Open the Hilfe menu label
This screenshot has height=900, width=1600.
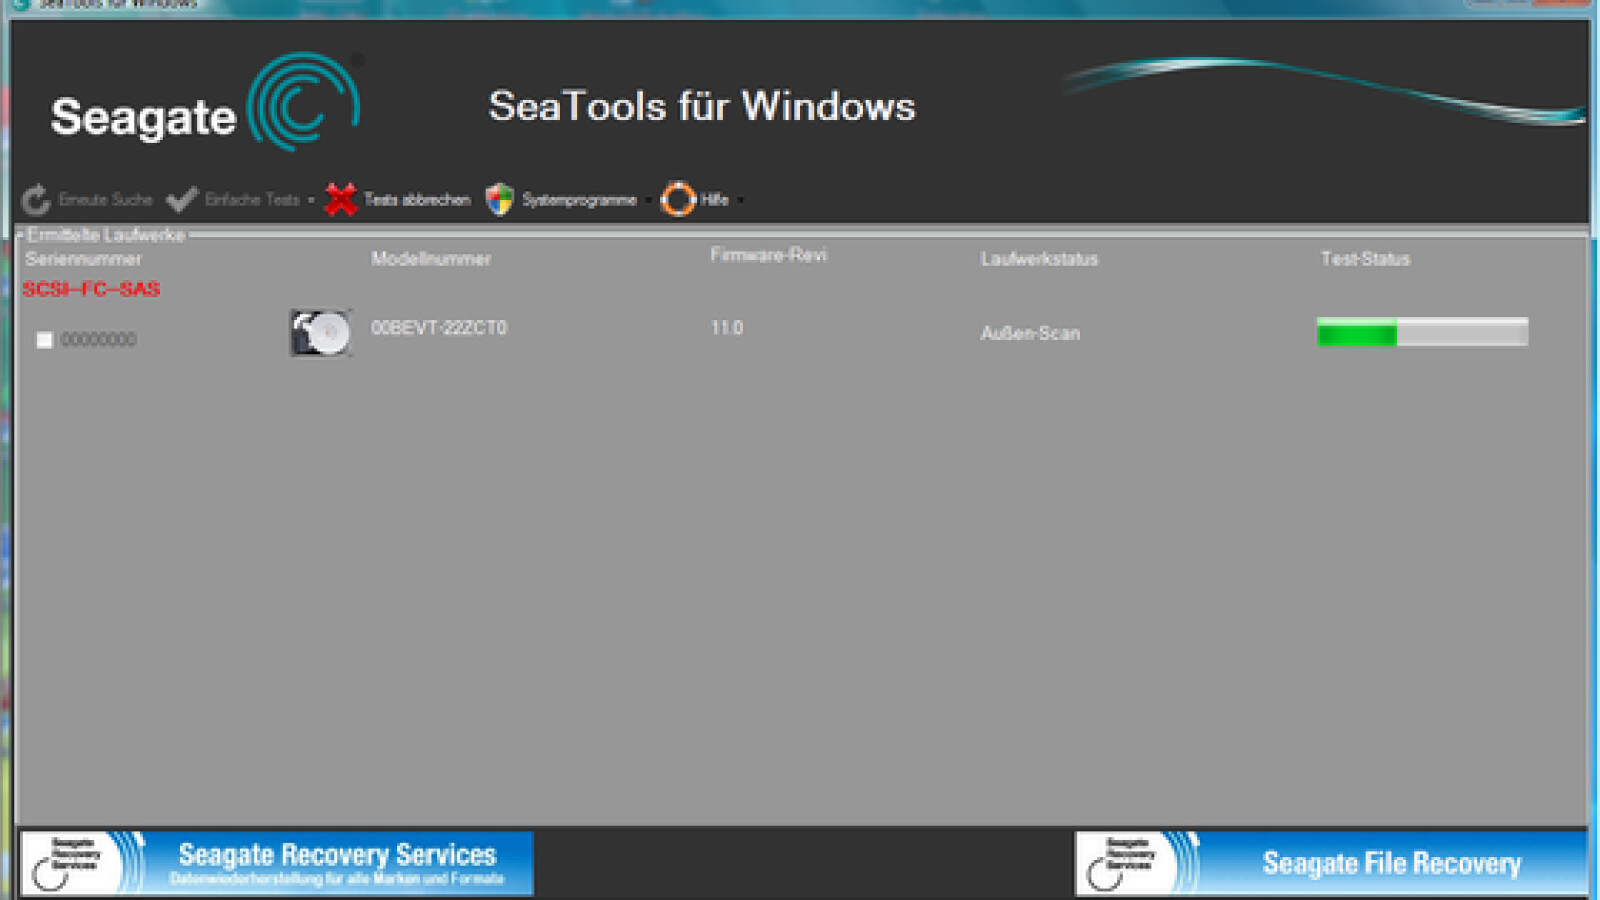714,200
